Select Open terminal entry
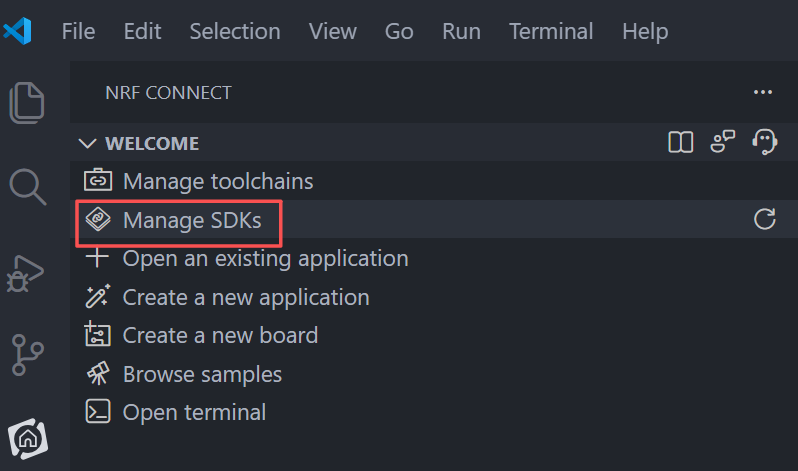Image resolution: width=798 pixels, height=471 pixels. click(194, 412)
